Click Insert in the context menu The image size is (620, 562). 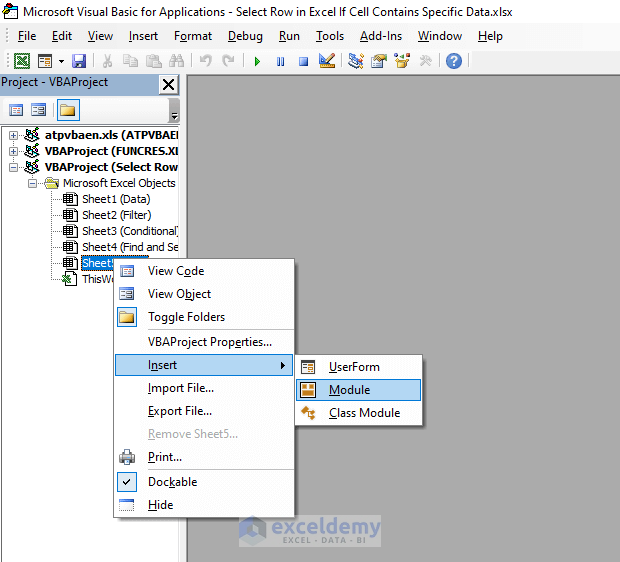click(204, 365)
